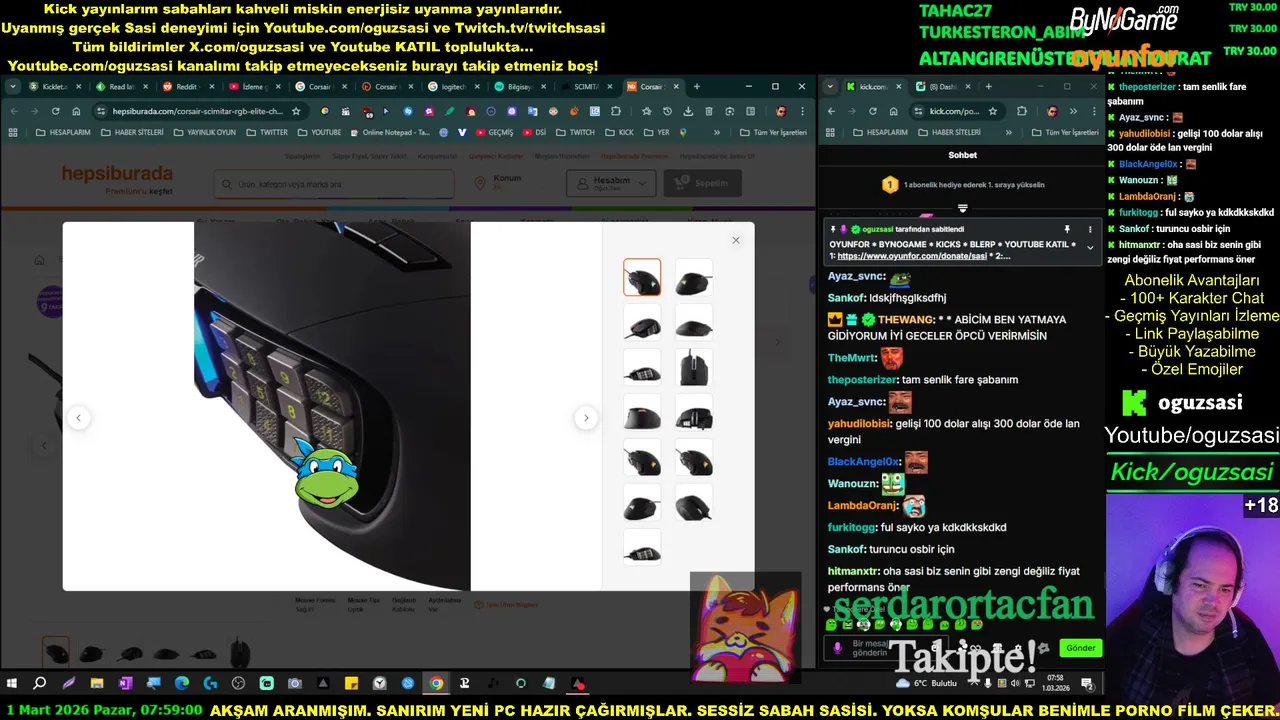Switch to the İzleme YouTube tab
Image resolution: width=1280 pixels, height=720 pixels.
pos(253,87)
